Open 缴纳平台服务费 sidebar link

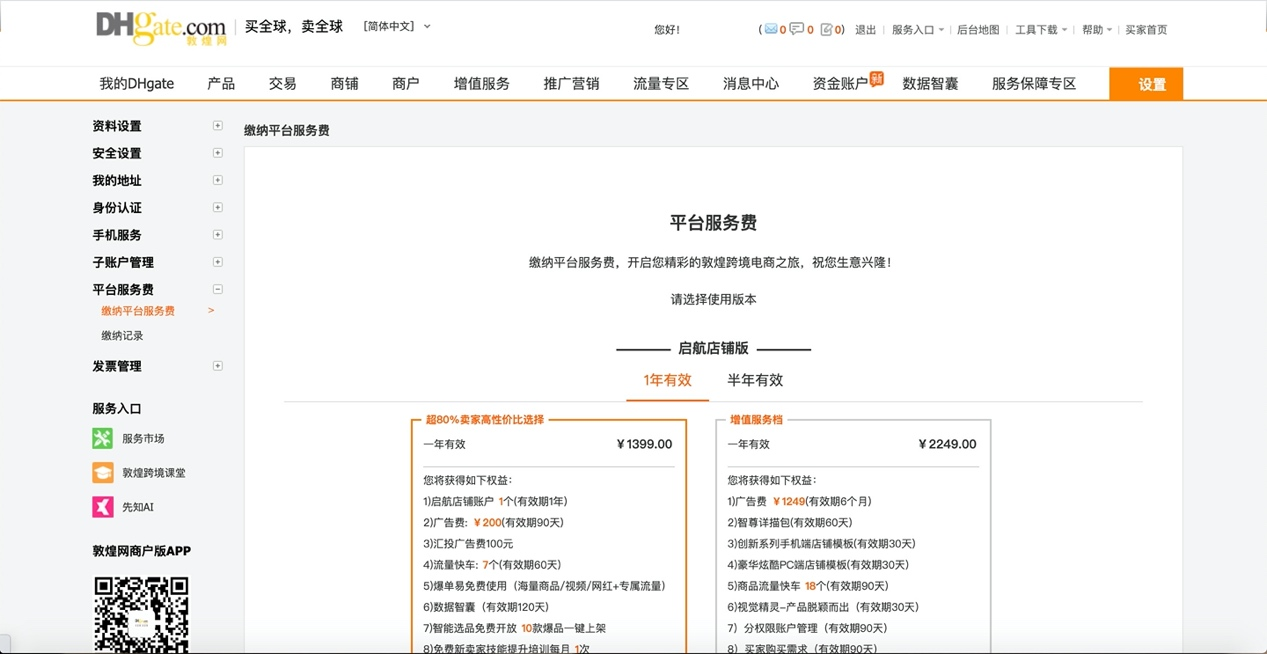click(138, 311)
